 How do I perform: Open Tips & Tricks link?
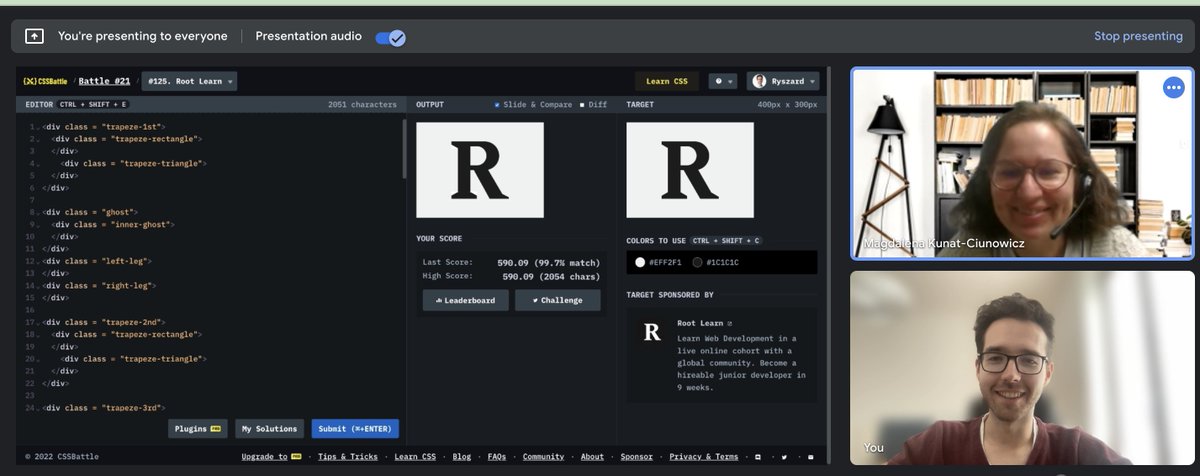[x=348, y=457]
